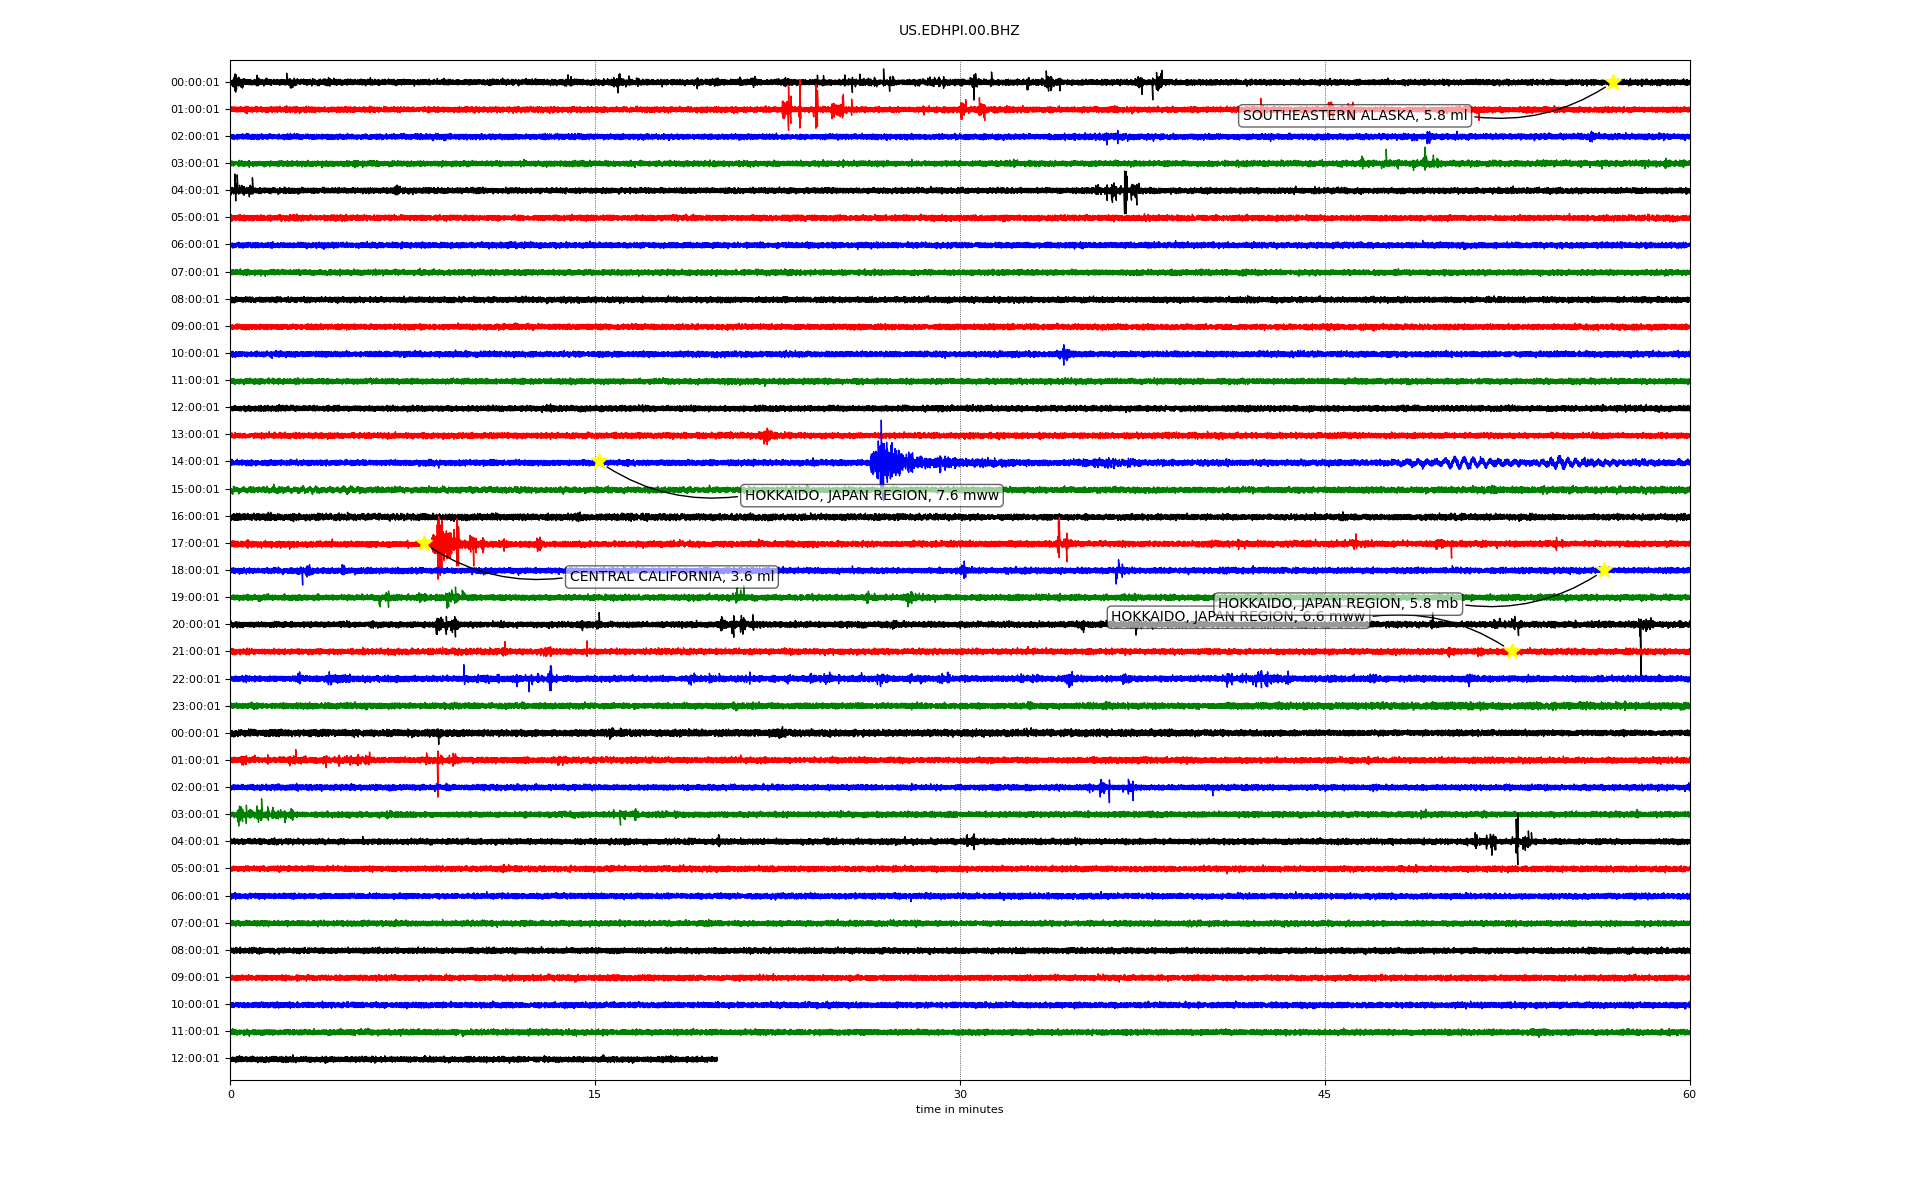
Task: Select the SOUTHEASTERN ALASKA, 5.8 ml label
Action: coord(1354,116)
